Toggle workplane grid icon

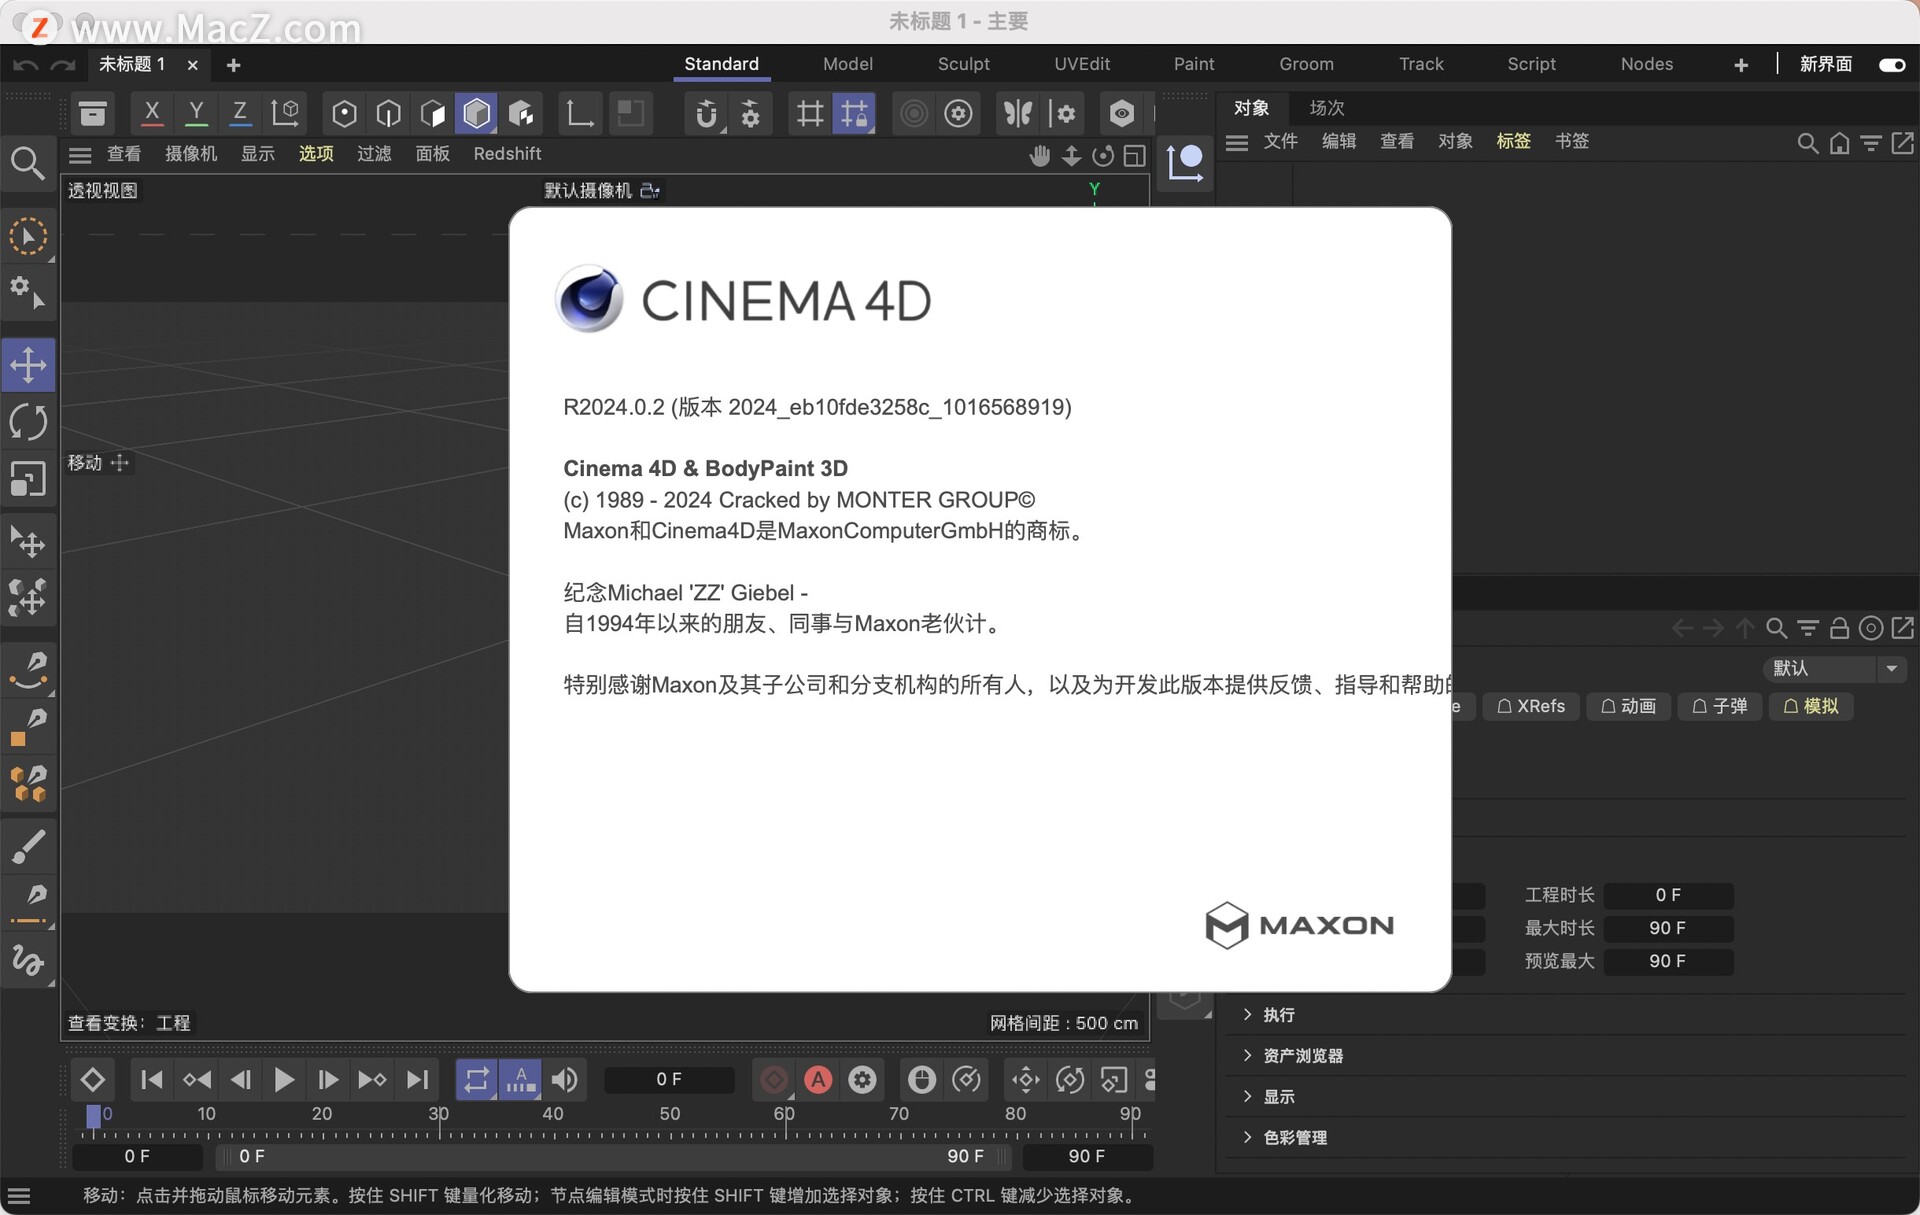tap(810, 113)
